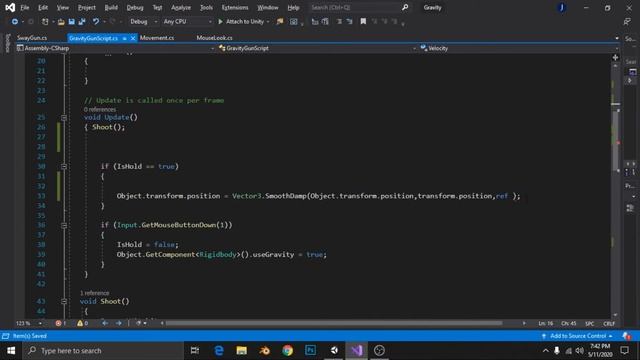
Task: Click the search magnifier icon in title bar
Action: 404,7
